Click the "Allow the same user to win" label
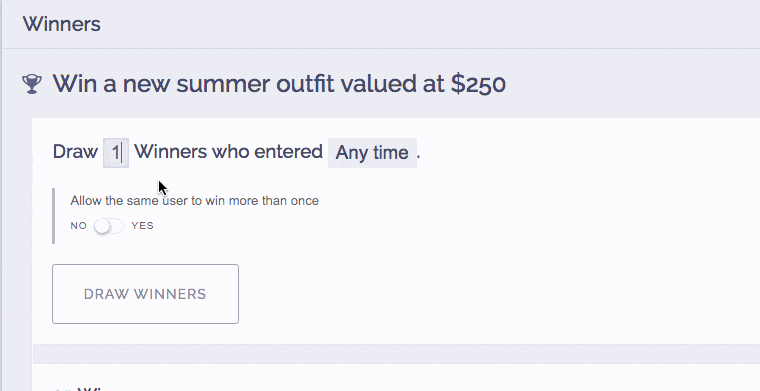The width and height of the screenshot is (760, 391). [194, 201]
